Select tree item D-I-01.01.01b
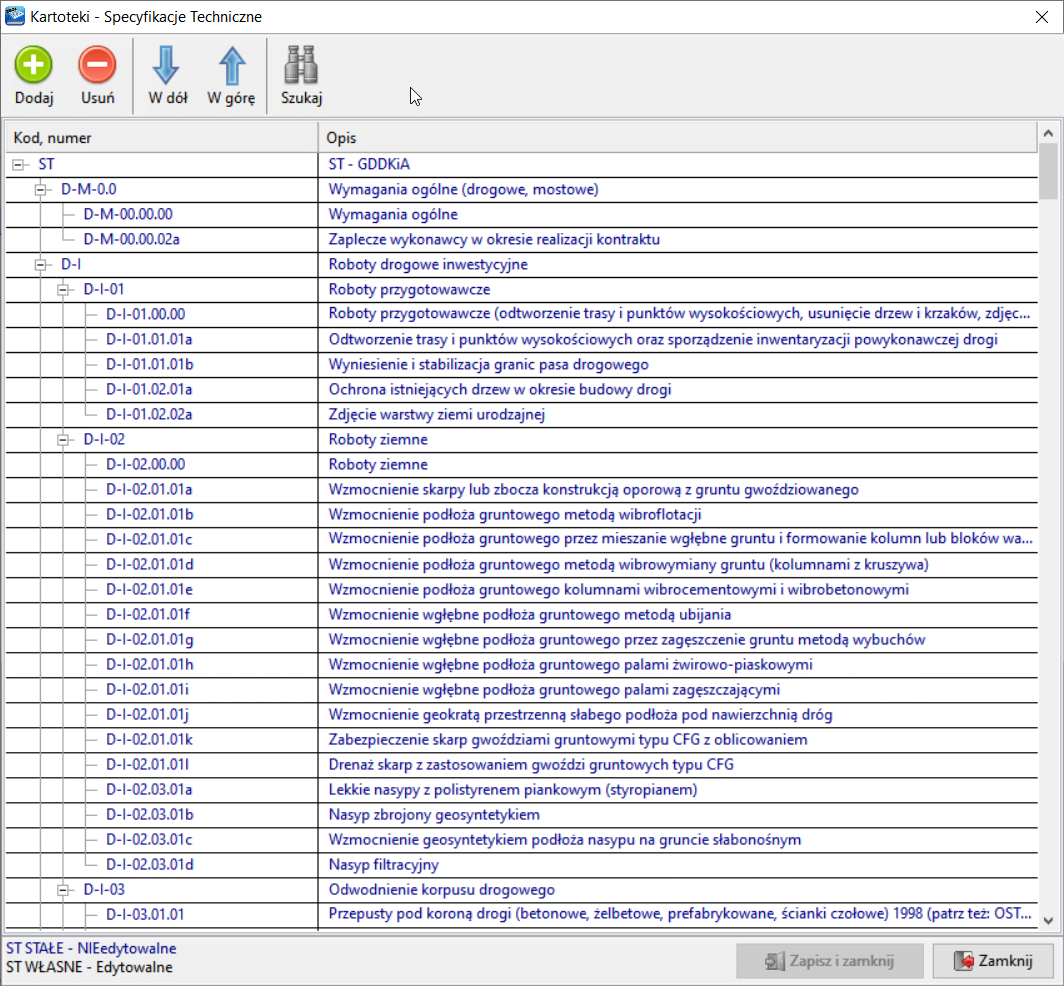Screen dimensions: 1064x986 149,364
